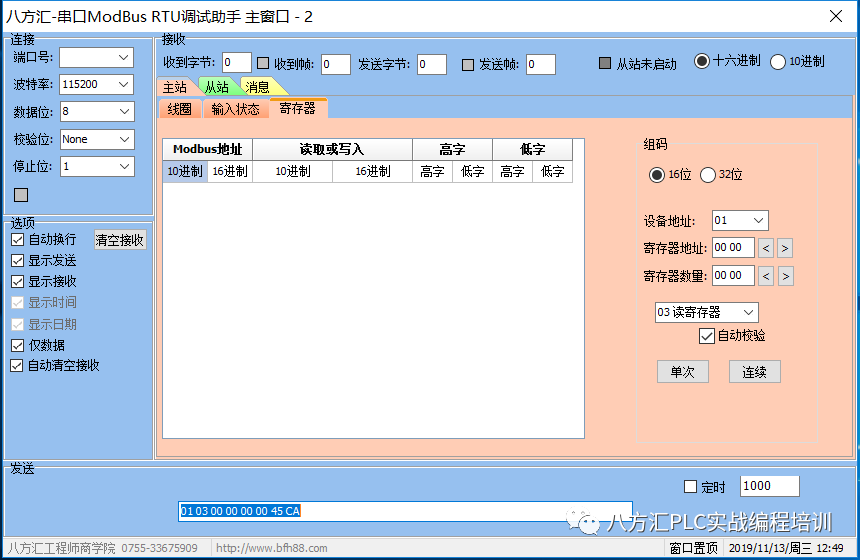The image size is (860, 560).
Task: Switch to the 从站 tab
Action: [217, 88]
